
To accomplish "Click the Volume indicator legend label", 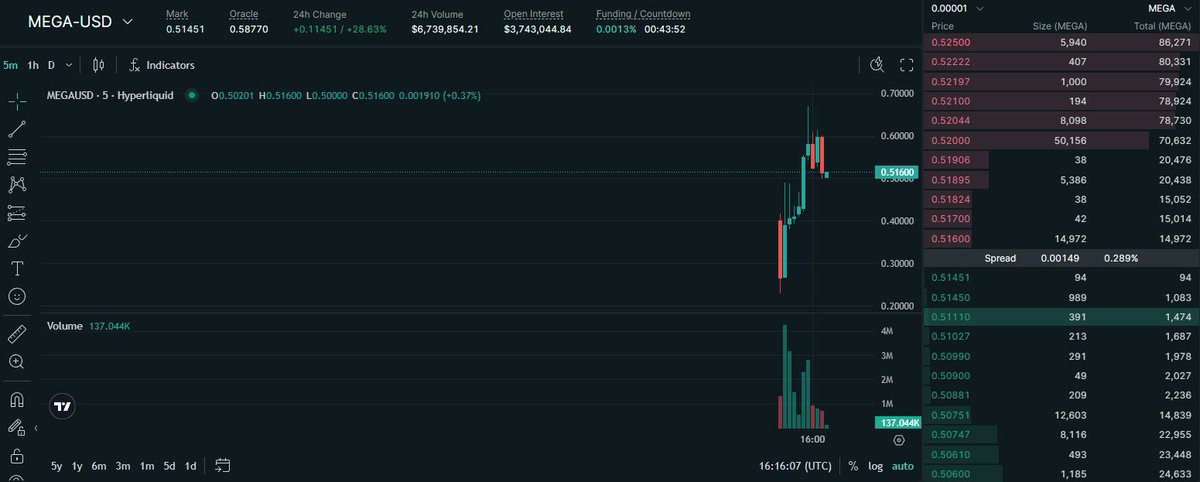I will coord(66,327).
